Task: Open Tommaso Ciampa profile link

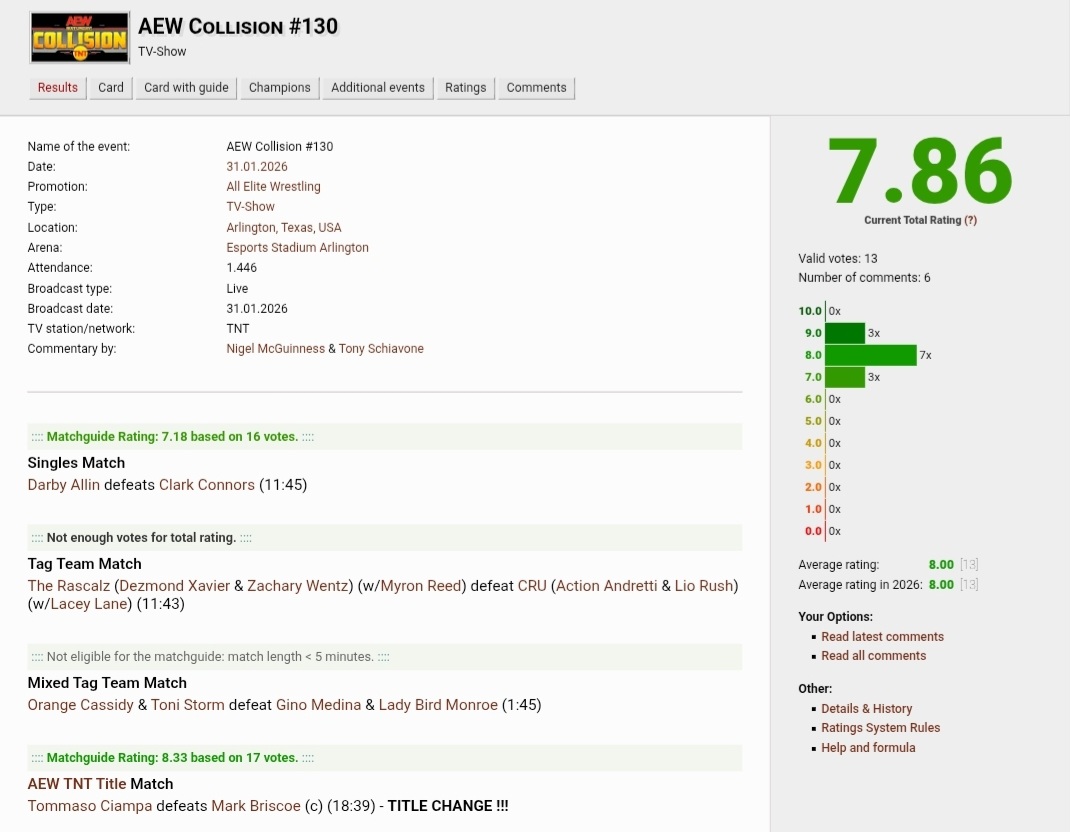Action: [89, 806]
